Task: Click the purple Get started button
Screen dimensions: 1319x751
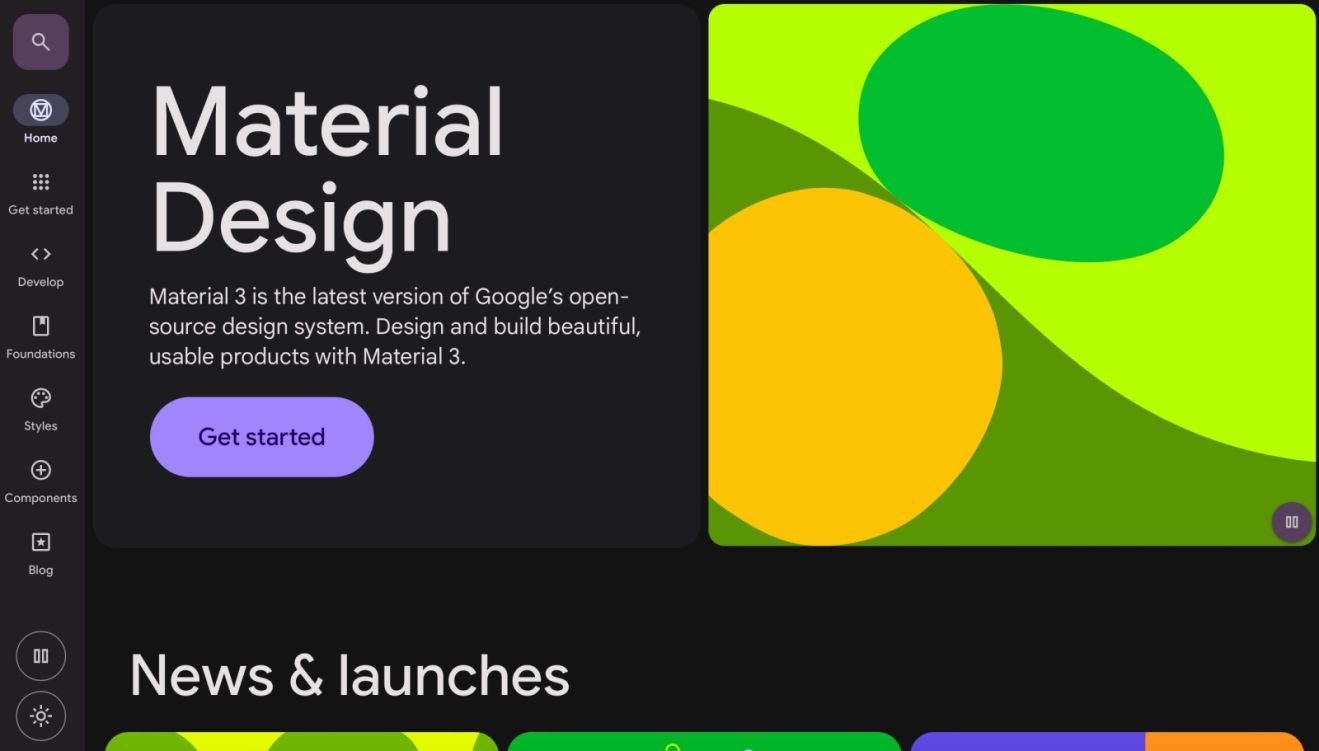Action: point(261,437)
